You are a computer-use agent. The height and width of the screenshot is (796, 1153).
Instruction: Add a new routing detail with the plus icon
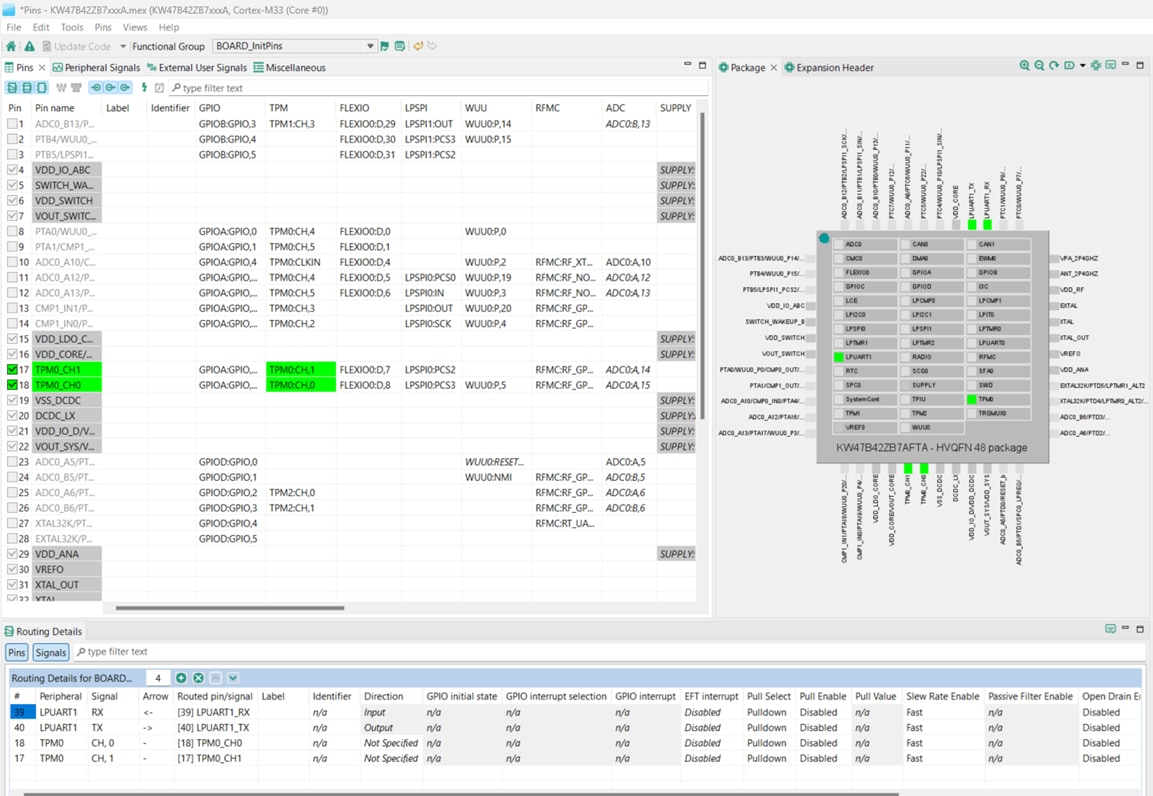click(x=181, y=677)
